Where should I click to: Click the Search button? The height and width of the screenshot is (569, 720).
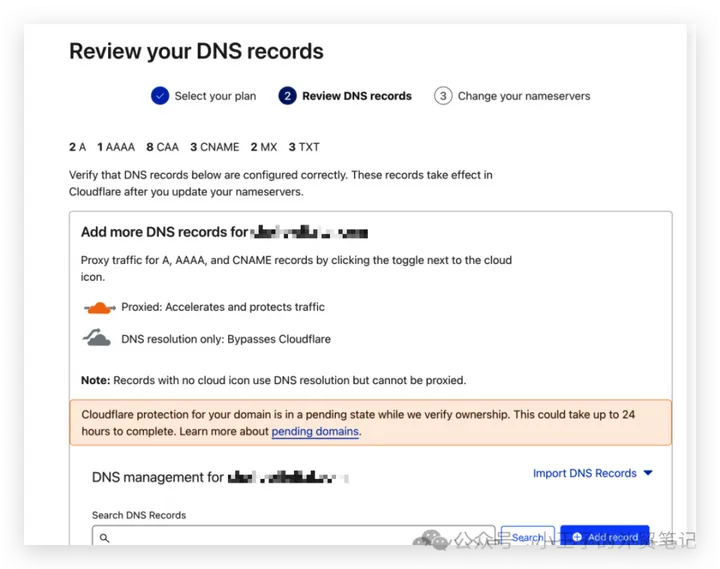pyautogui.click(x=528, y=536)
